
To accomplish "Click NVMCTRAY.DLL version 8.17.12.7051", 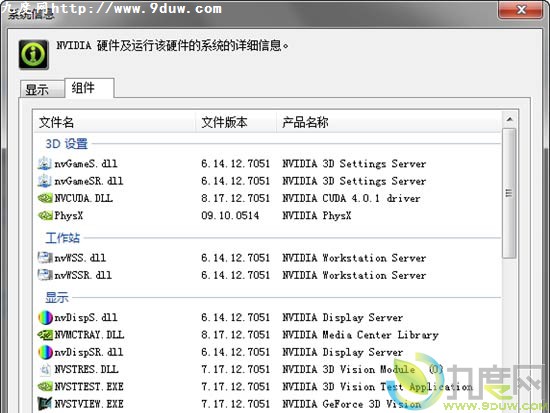I will click(x=235, y=335).
